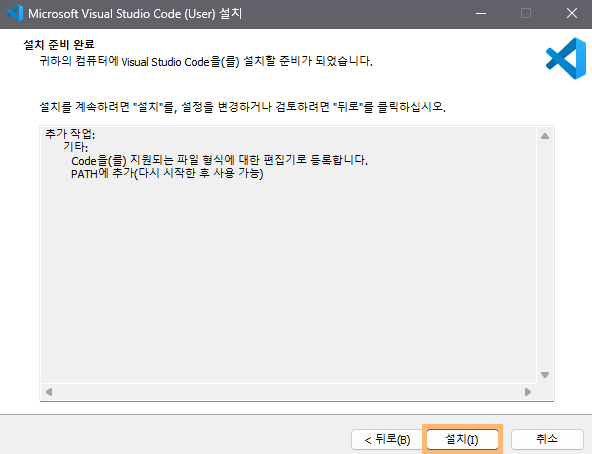Click the '설치 준비 완료' heading
Viewport: 592px width, 454px height.
coord(59,44)
